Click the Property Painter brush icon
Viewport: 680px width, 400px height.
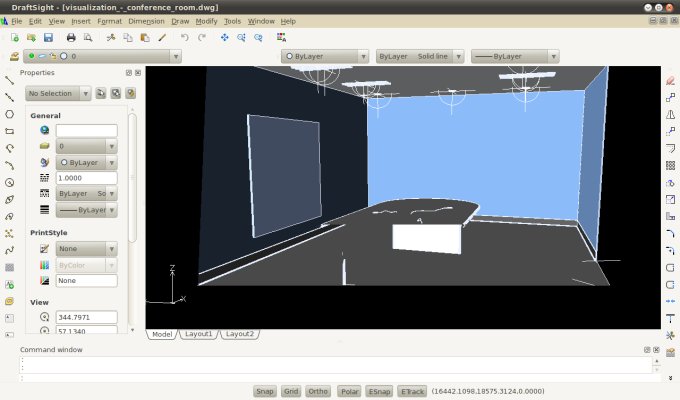tap(162, 38)
